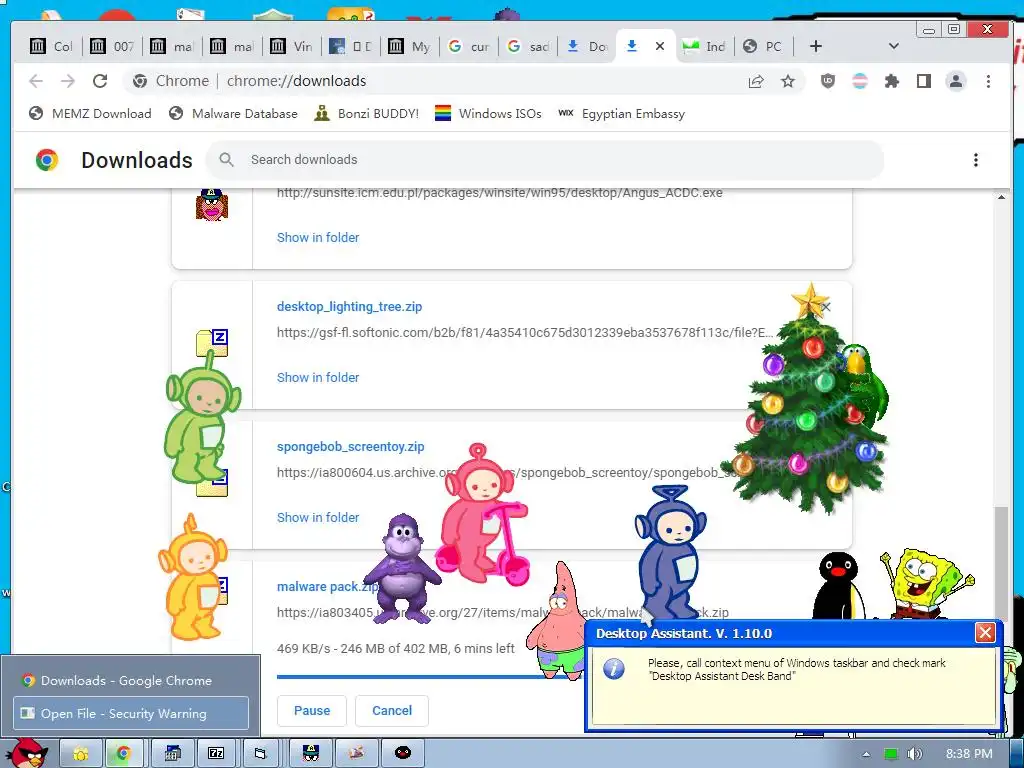Go back with the browser back arrow

tap(36, 81)
